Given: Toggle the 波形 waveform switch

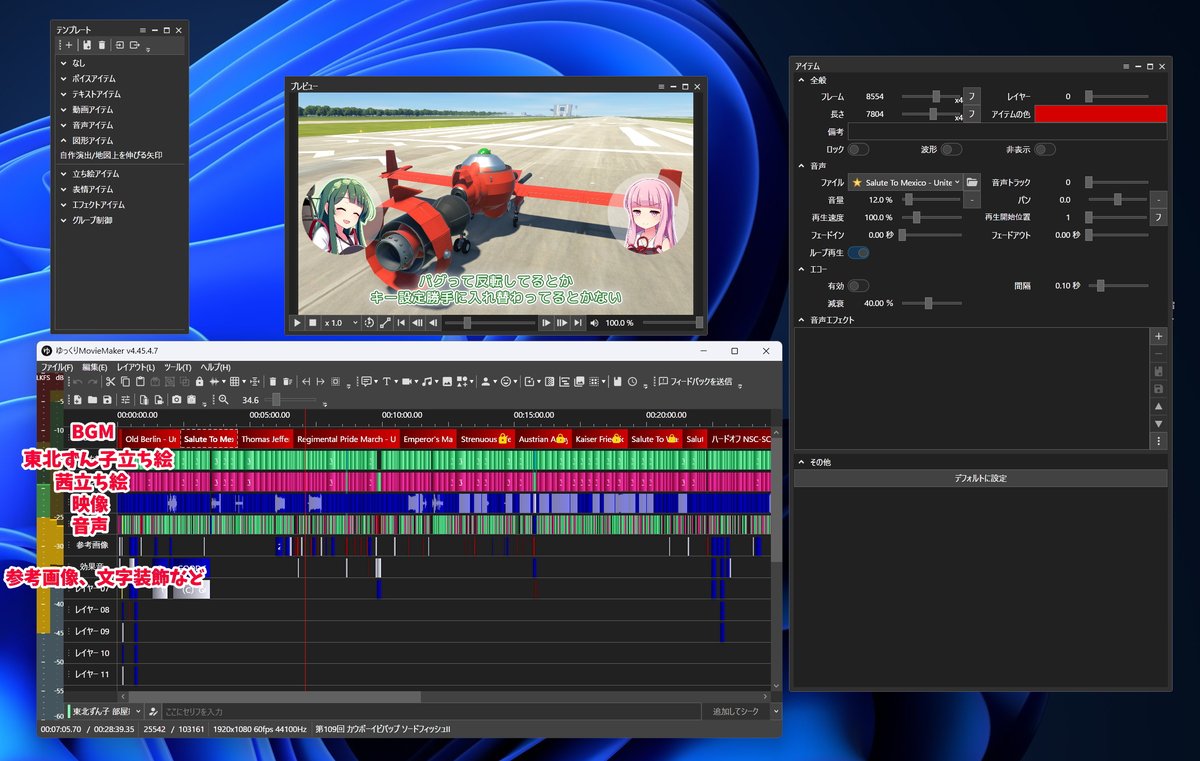Looking at the screenshot, I should click(951, 149).
